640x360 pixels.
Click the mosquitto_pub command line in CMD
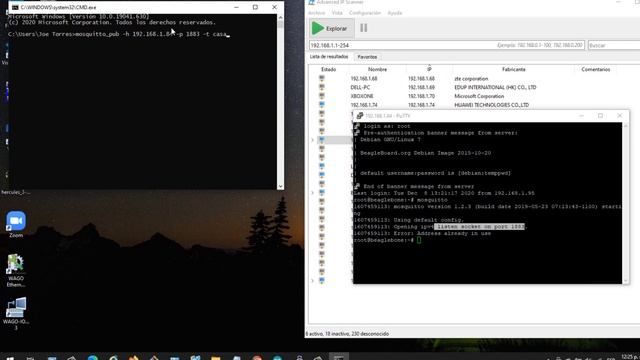[x=119, y=34]
